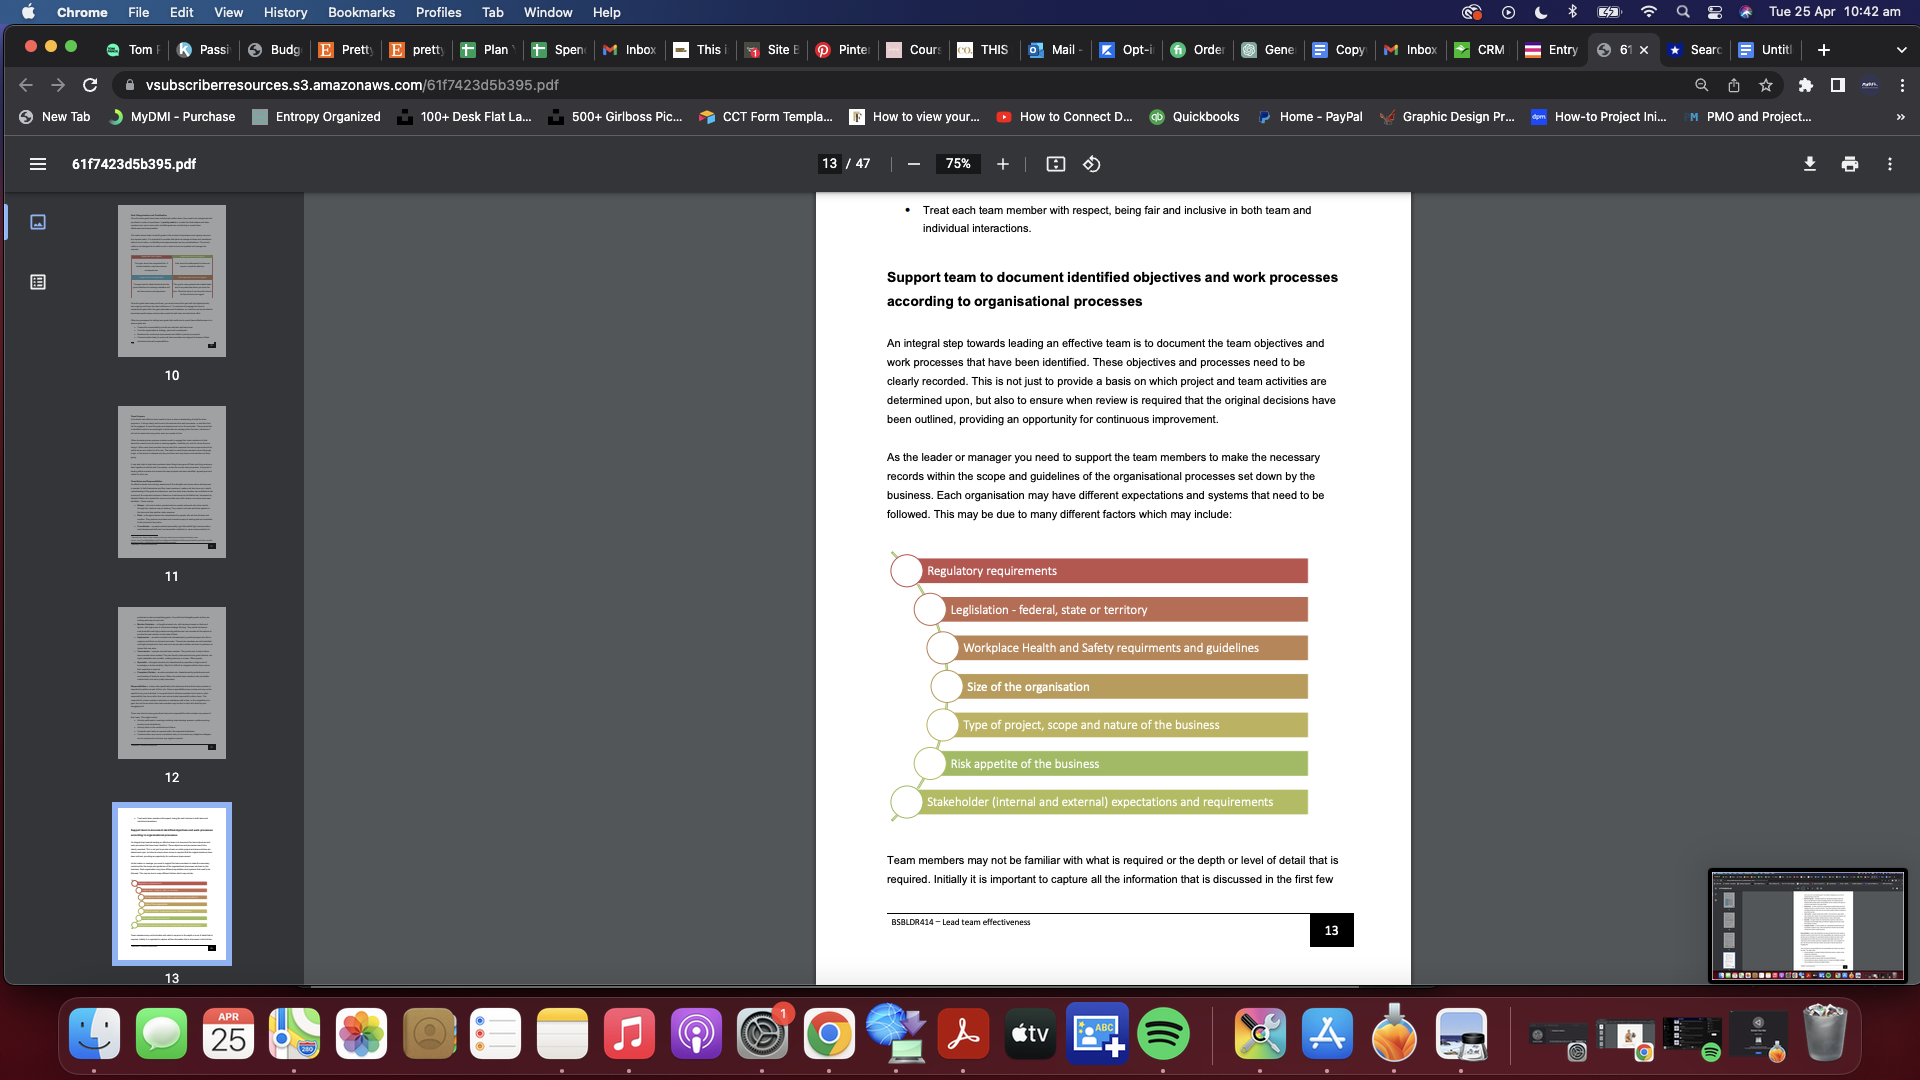Viewport: 1920px width, 1080px height.
Task: Edit the page number input field
Action: click(829, 164)
